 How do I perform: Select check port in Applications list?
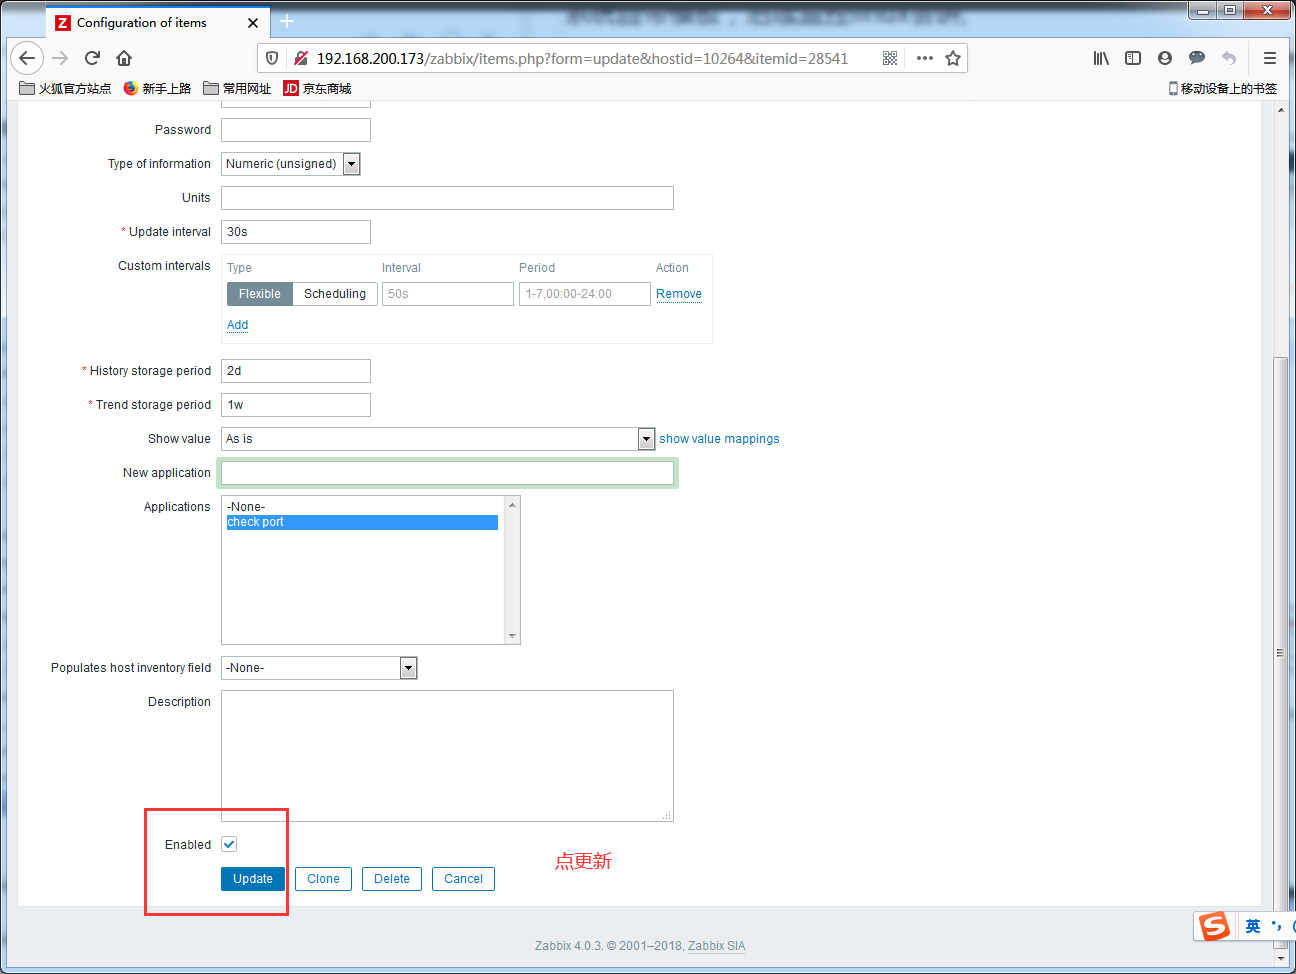pos(362,522)
